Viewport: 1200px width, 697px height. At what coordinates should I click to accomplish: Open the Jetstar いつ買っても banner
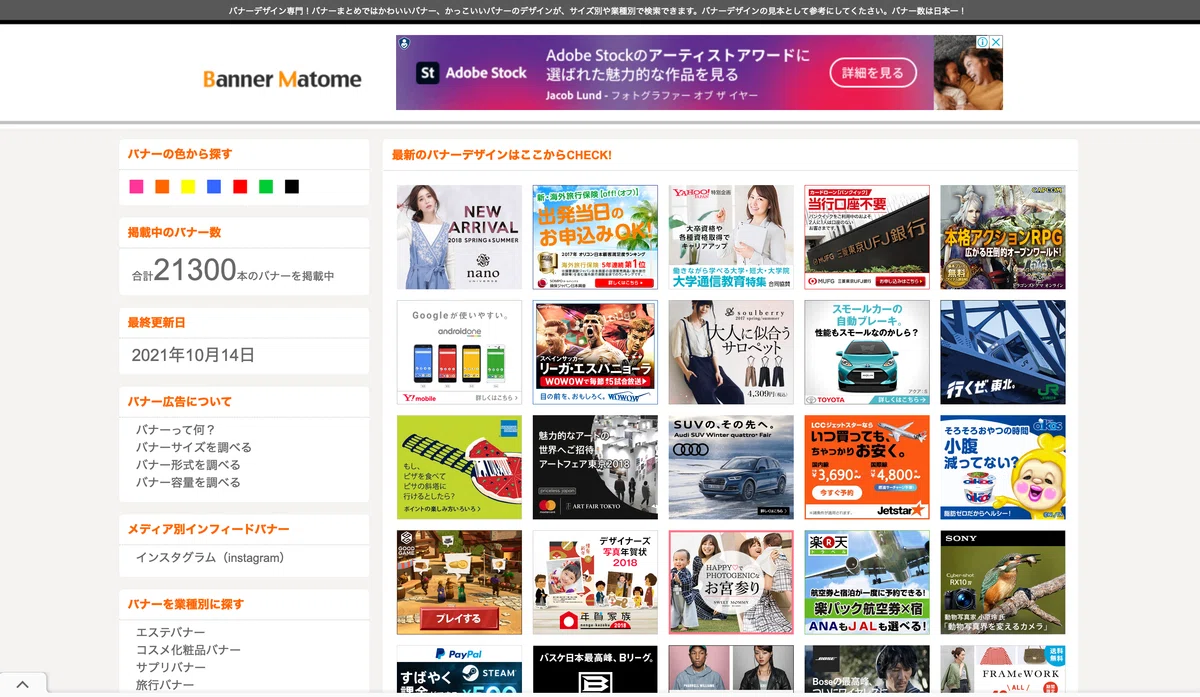click(x=867, y=467)
